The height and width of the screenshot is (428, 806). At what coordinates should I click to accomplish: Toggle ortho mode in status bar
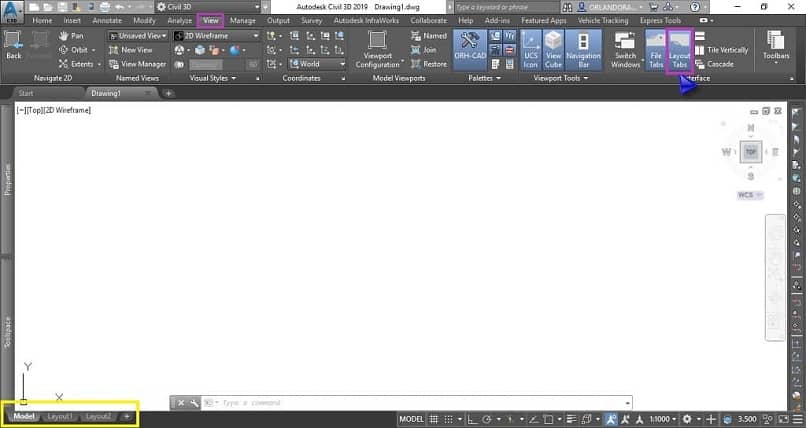[472, 419]
